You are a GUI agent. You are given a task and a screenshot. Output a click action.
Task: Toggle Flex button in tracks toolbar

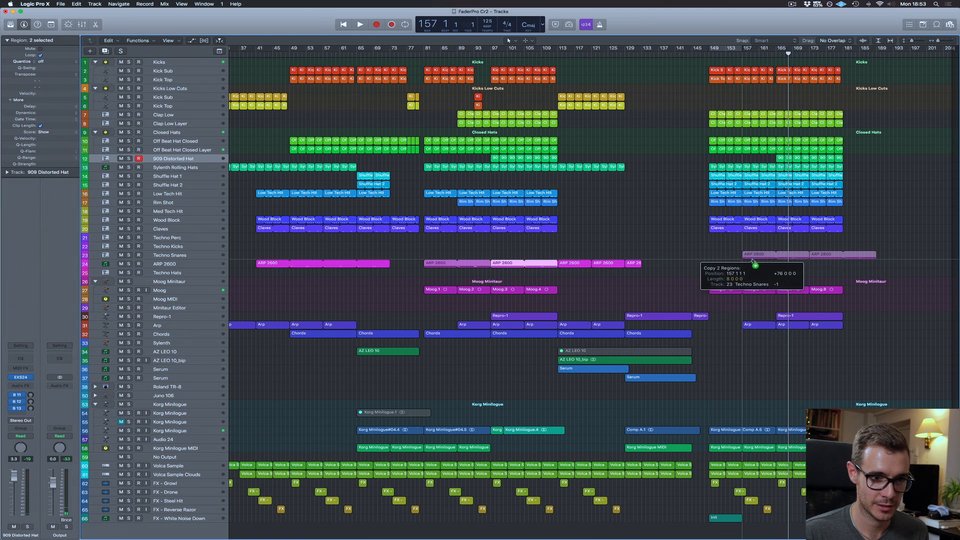[x=204, y=40]
